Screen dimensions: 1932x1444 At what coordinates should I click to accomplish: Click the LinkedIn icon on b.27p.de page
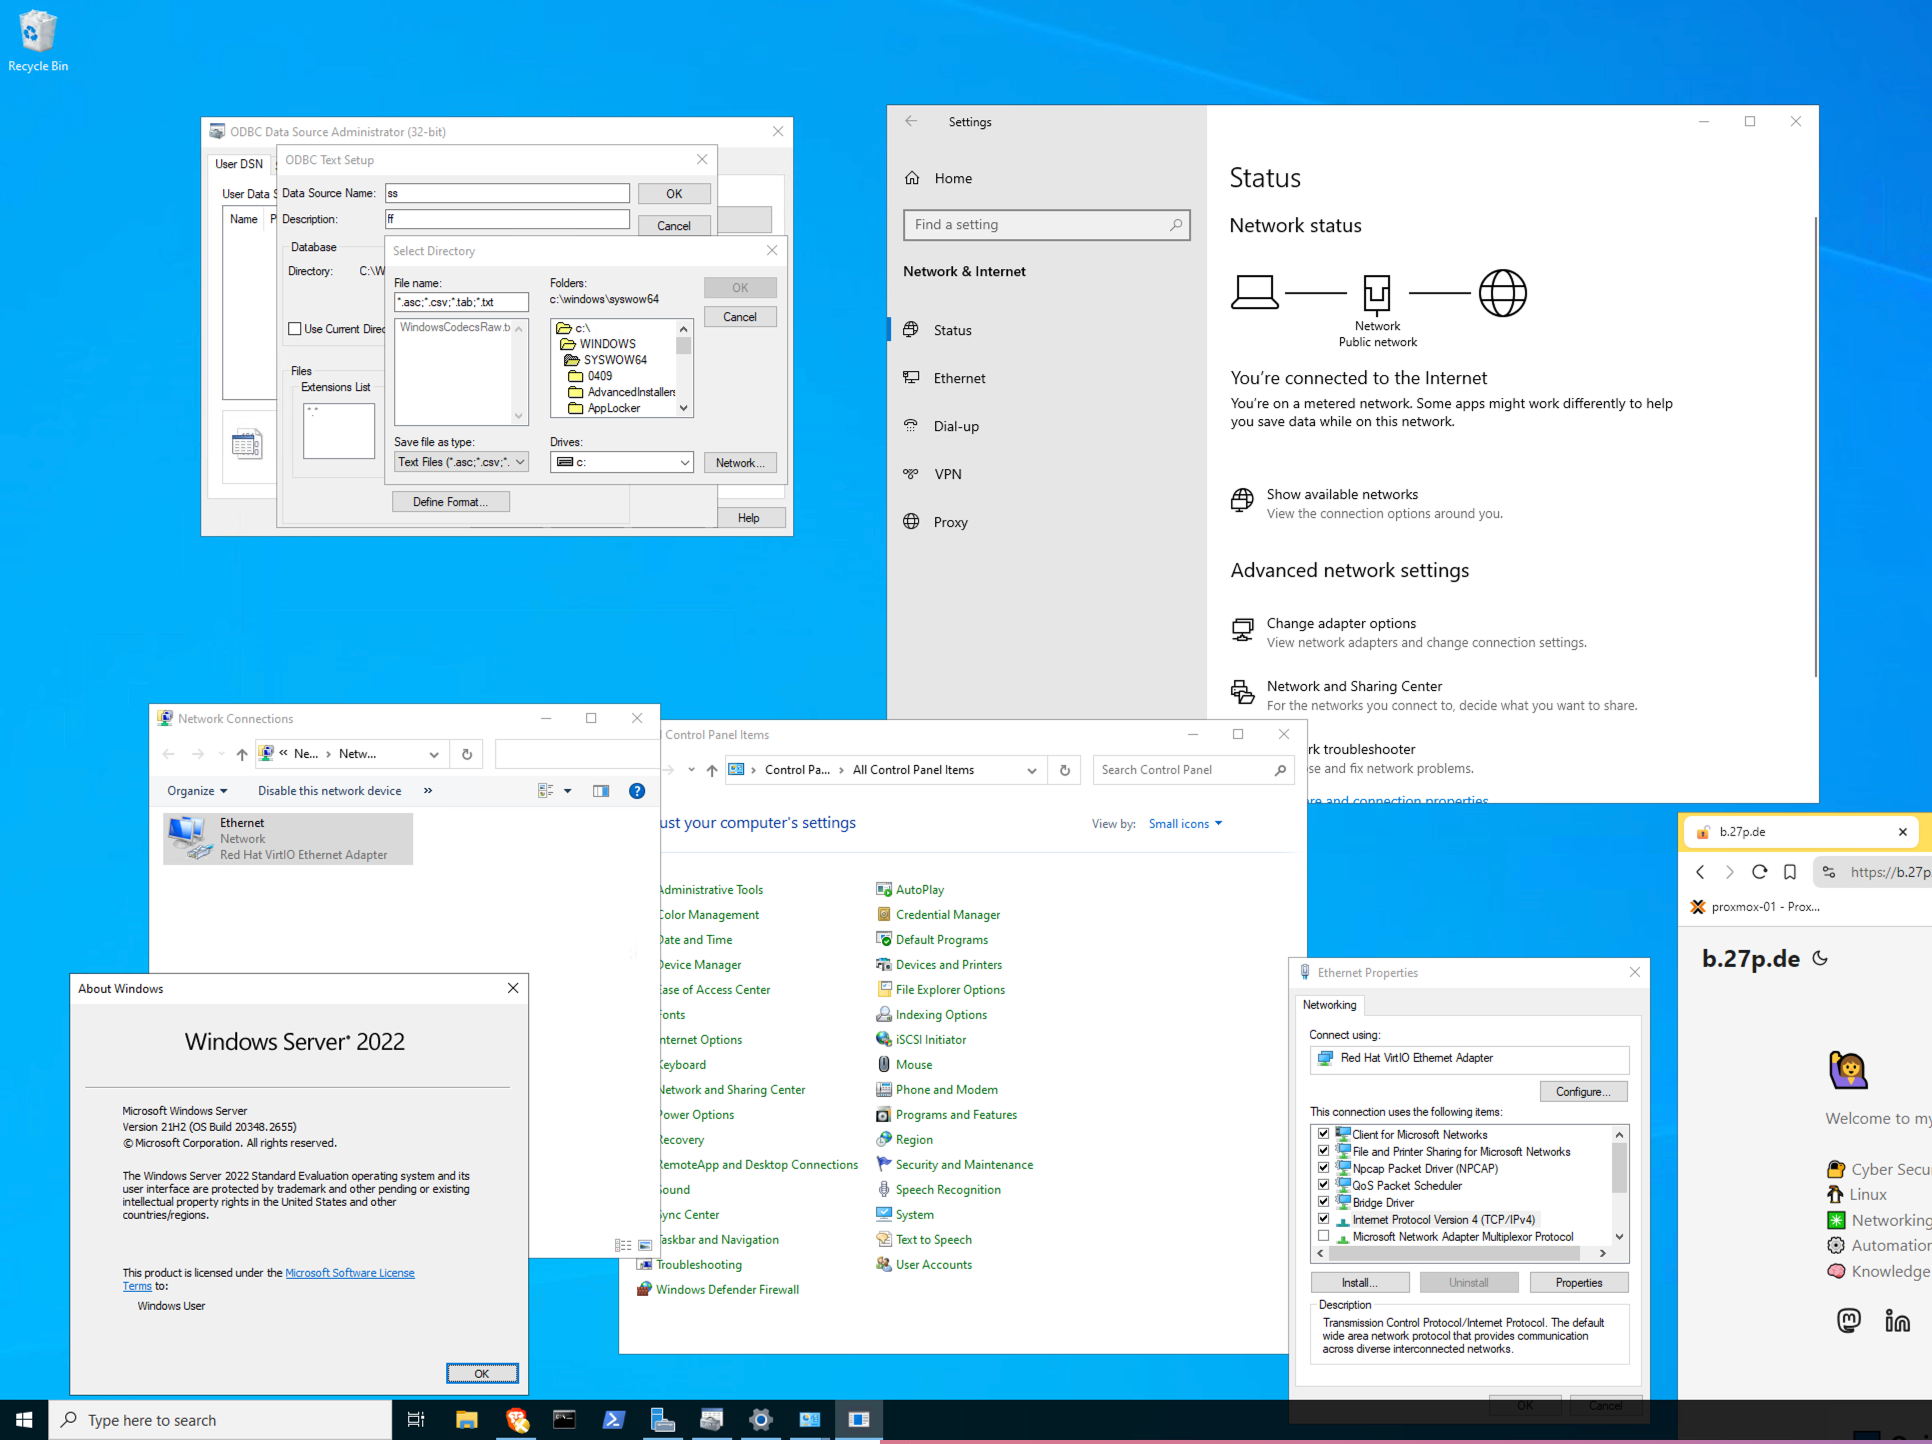[x=1897, y=1321]
